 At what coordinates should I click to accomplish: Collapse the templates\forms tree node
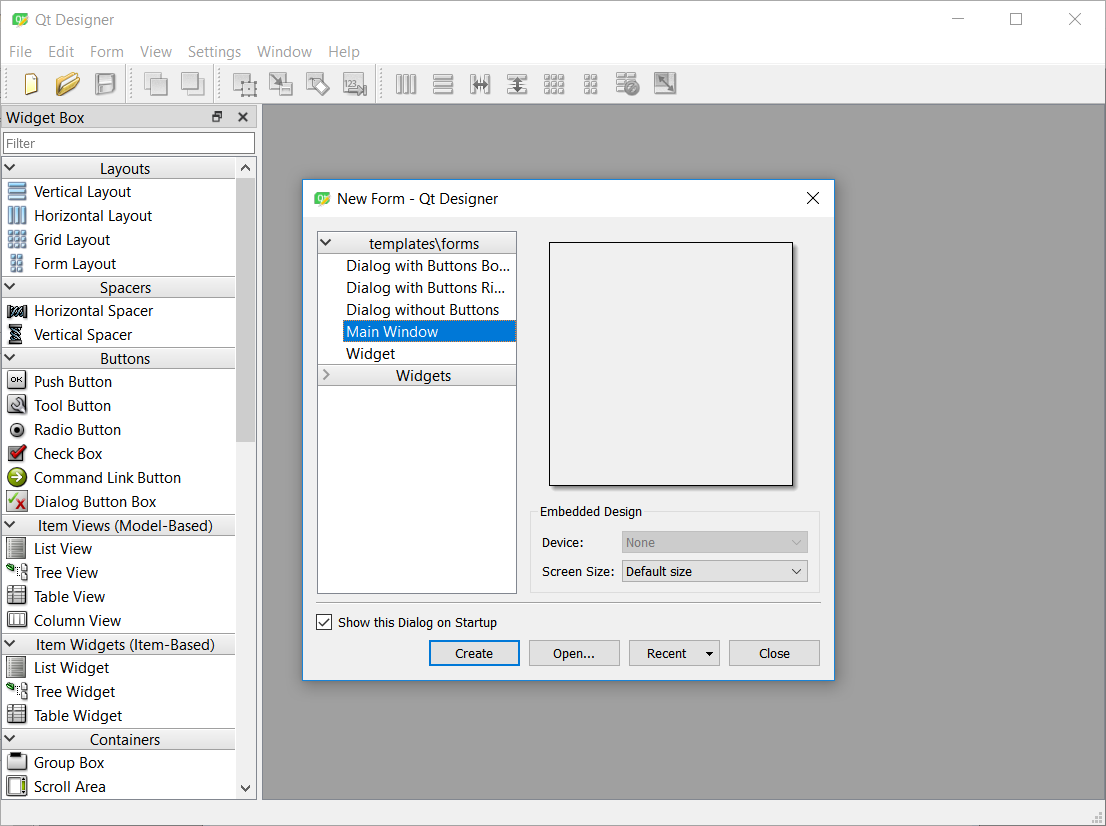click(326, 243)
